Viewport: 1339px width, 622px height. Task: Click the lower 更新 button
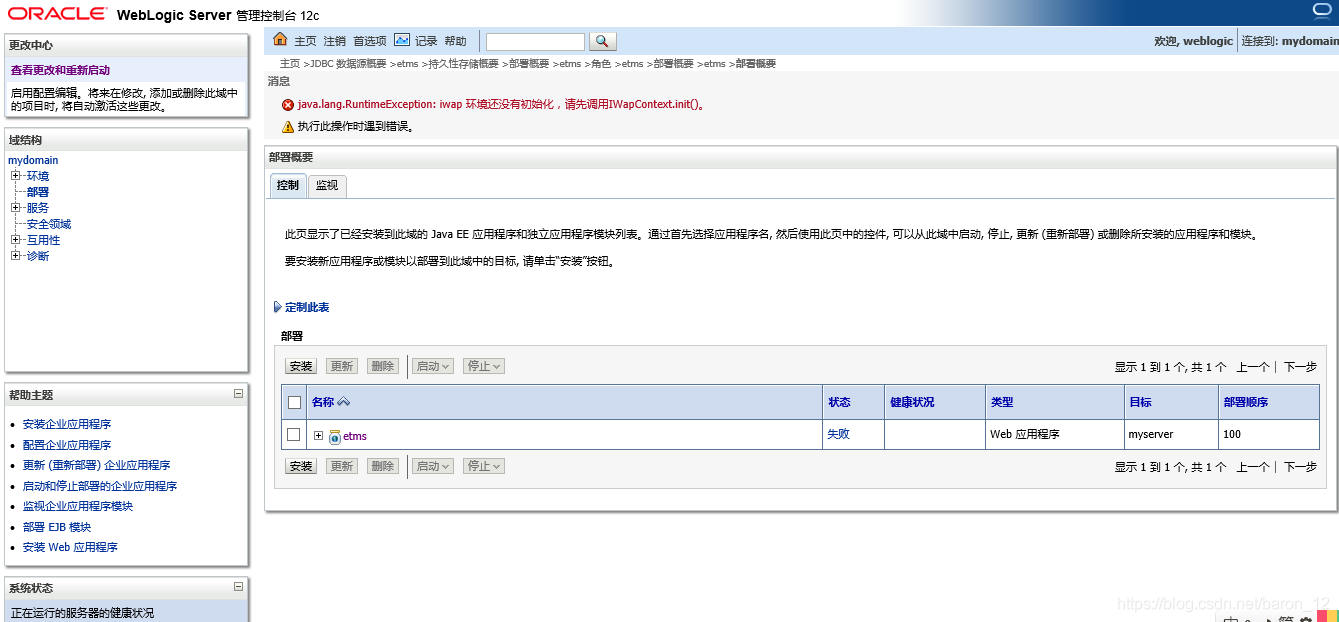click(x=342, y=466)
